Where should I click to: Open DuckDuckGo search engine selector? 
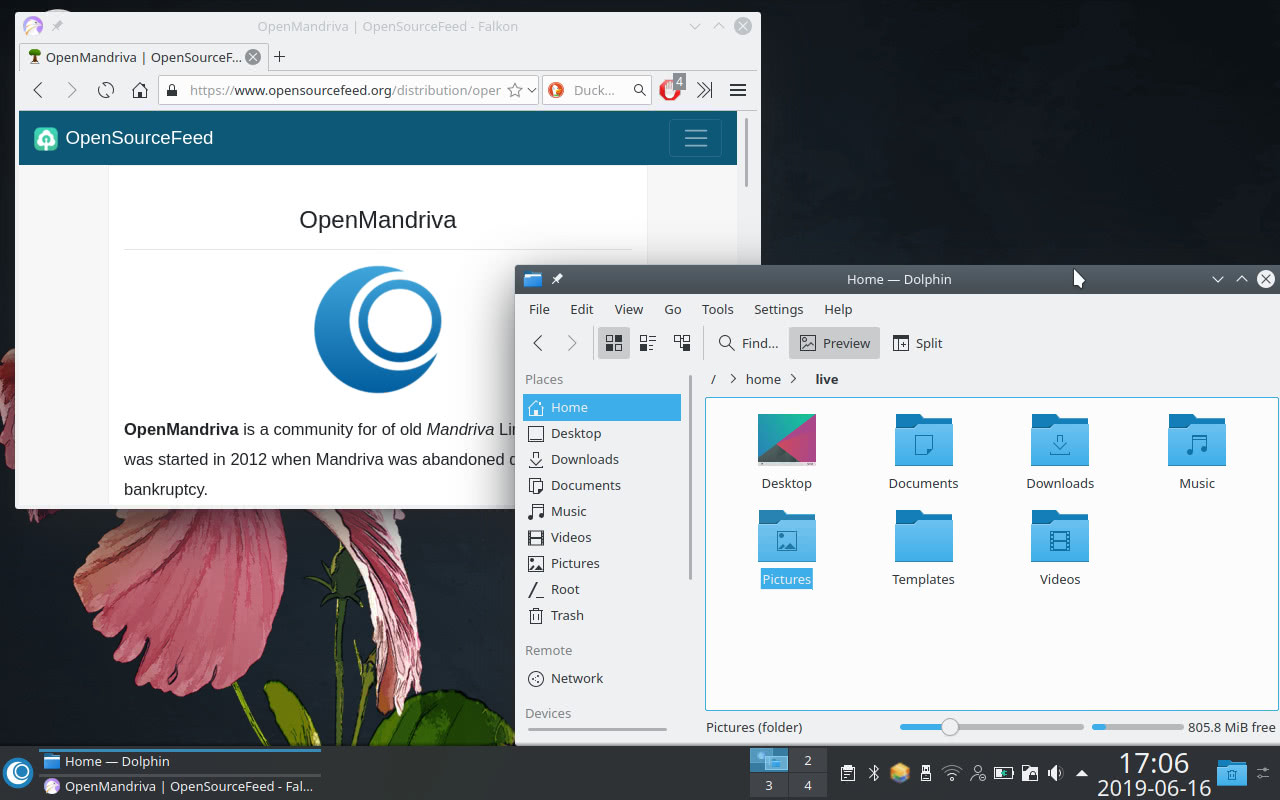coord(556,90)
